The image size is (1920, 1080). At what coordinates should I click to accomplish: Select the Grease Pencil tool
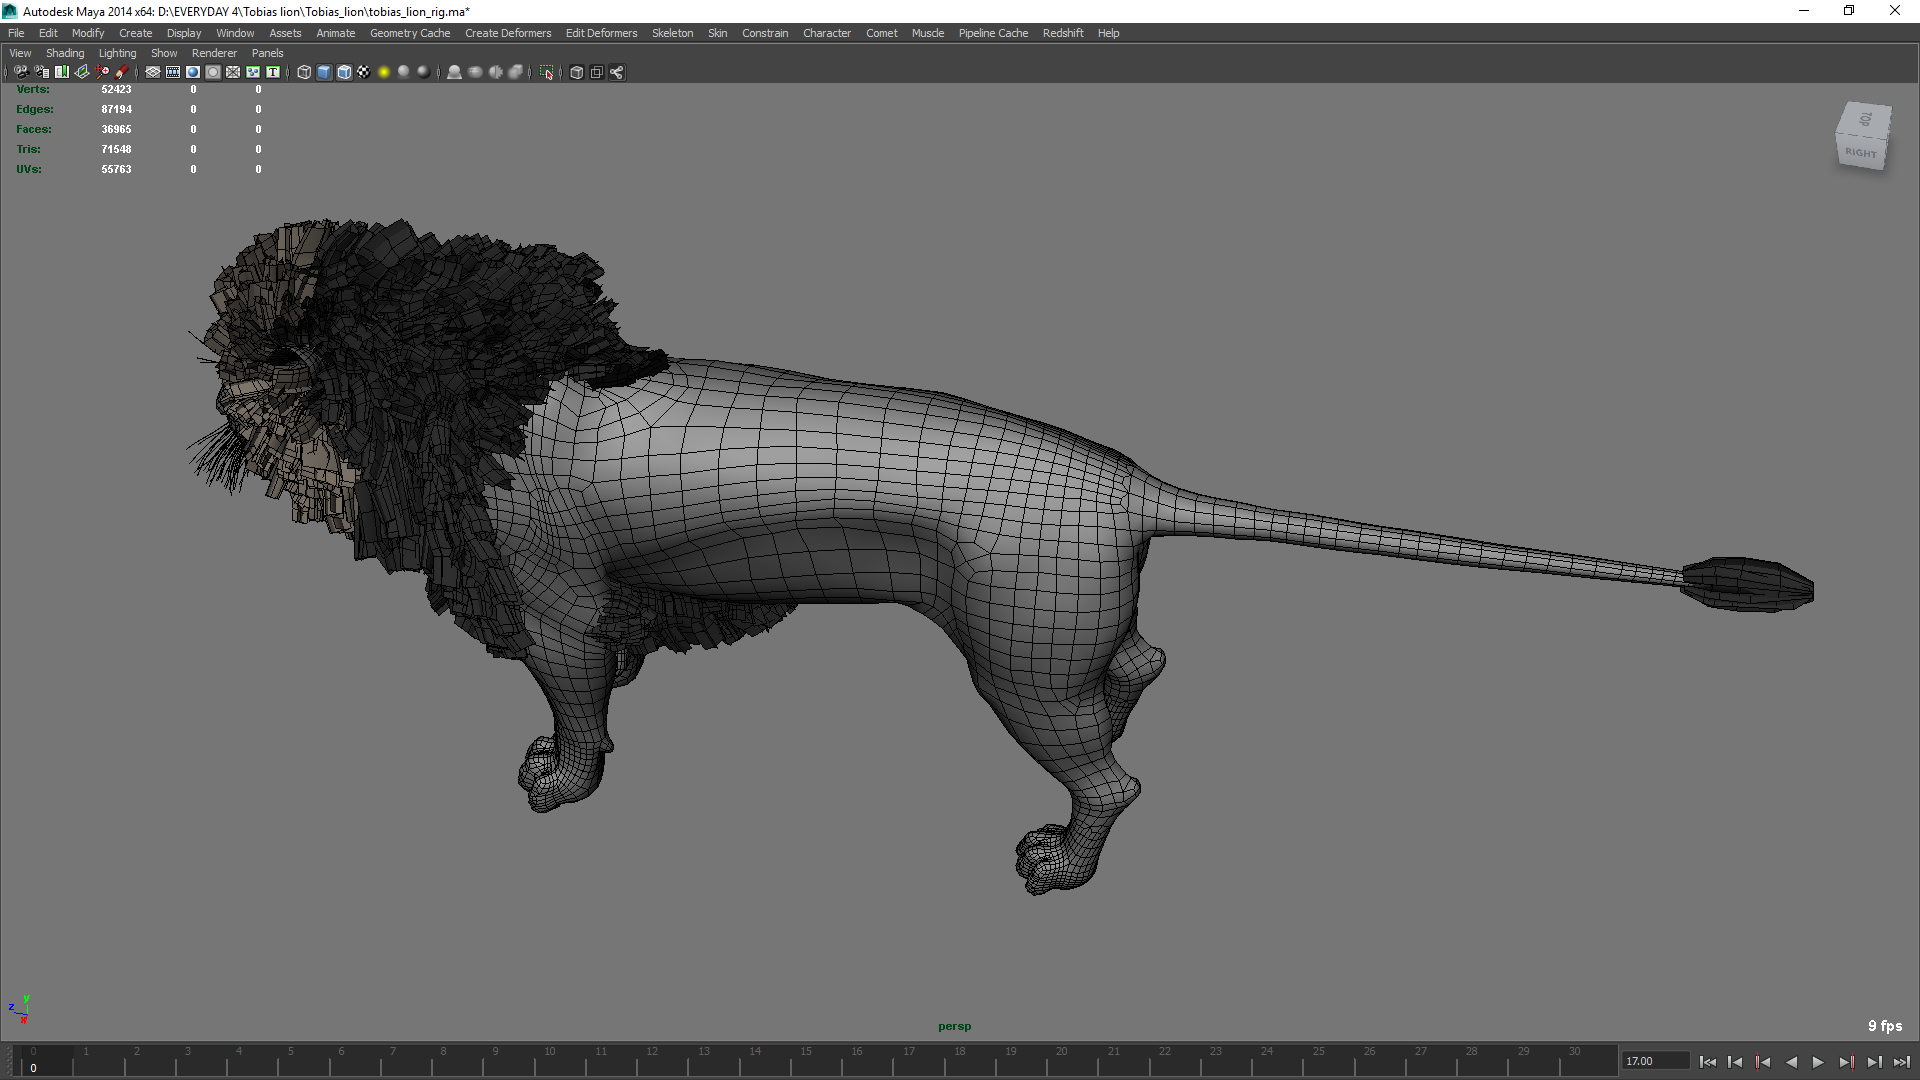[x=122, y=71]
